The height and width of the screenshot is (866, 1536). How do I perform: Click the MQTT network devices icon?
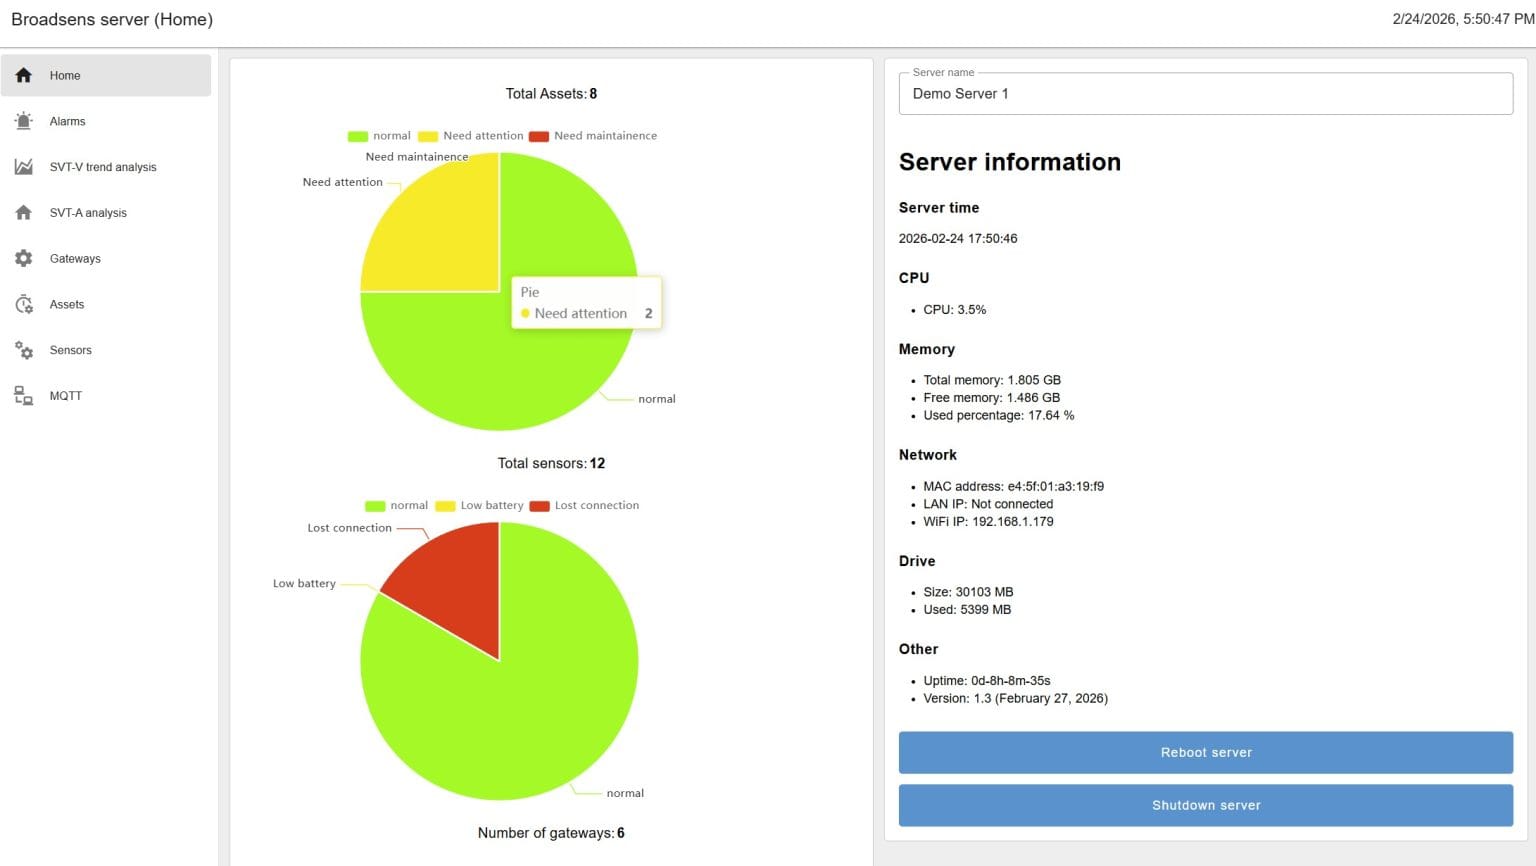(24, 396)
